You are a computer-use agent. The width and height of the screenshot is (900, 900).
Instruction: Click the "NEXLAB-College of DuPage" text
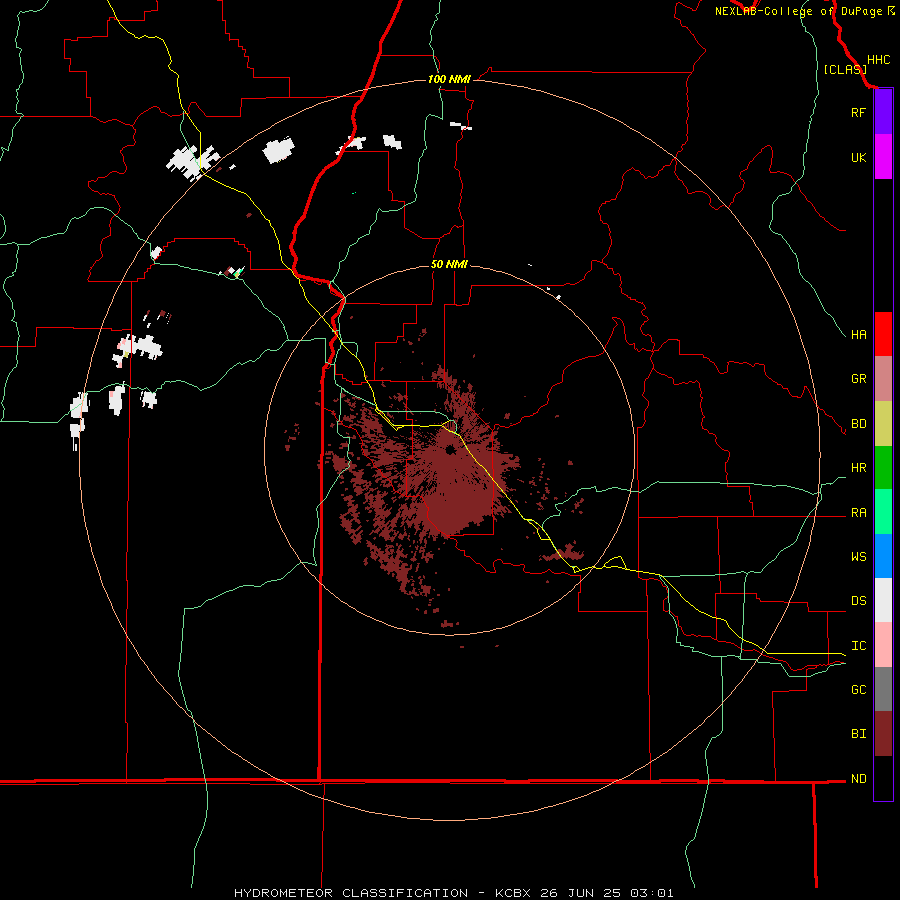pyautogui.click(x=800, y=11)
